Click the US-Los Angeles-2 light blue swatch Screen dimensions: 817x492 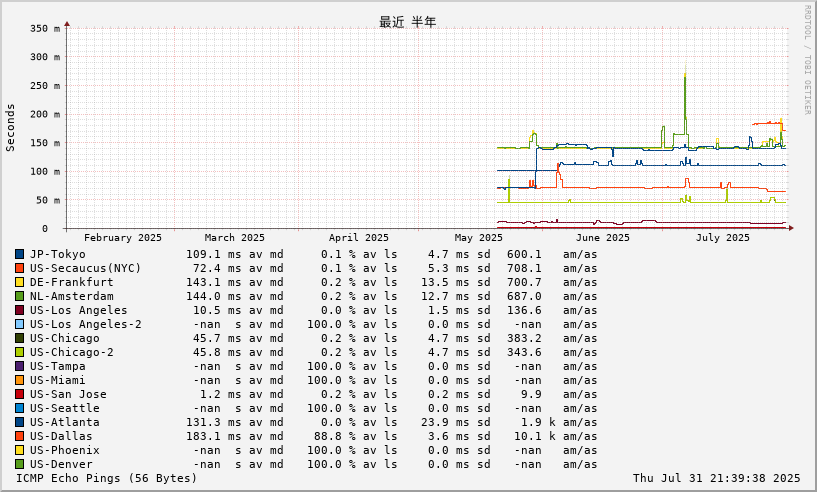click(x=19, y=325)
